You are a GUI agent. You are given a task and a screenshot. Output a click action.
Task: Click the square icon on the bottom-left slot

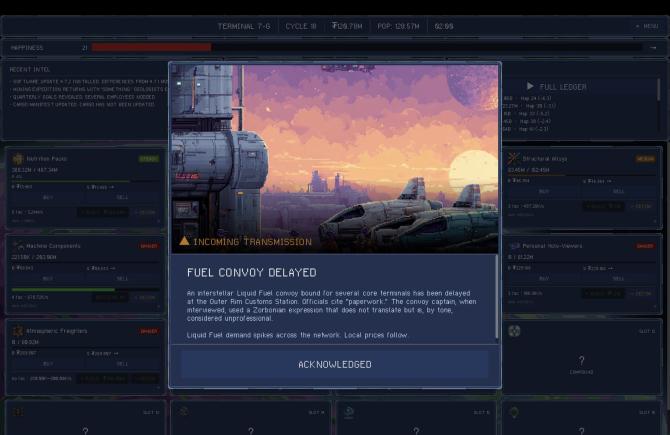(18, 411)
